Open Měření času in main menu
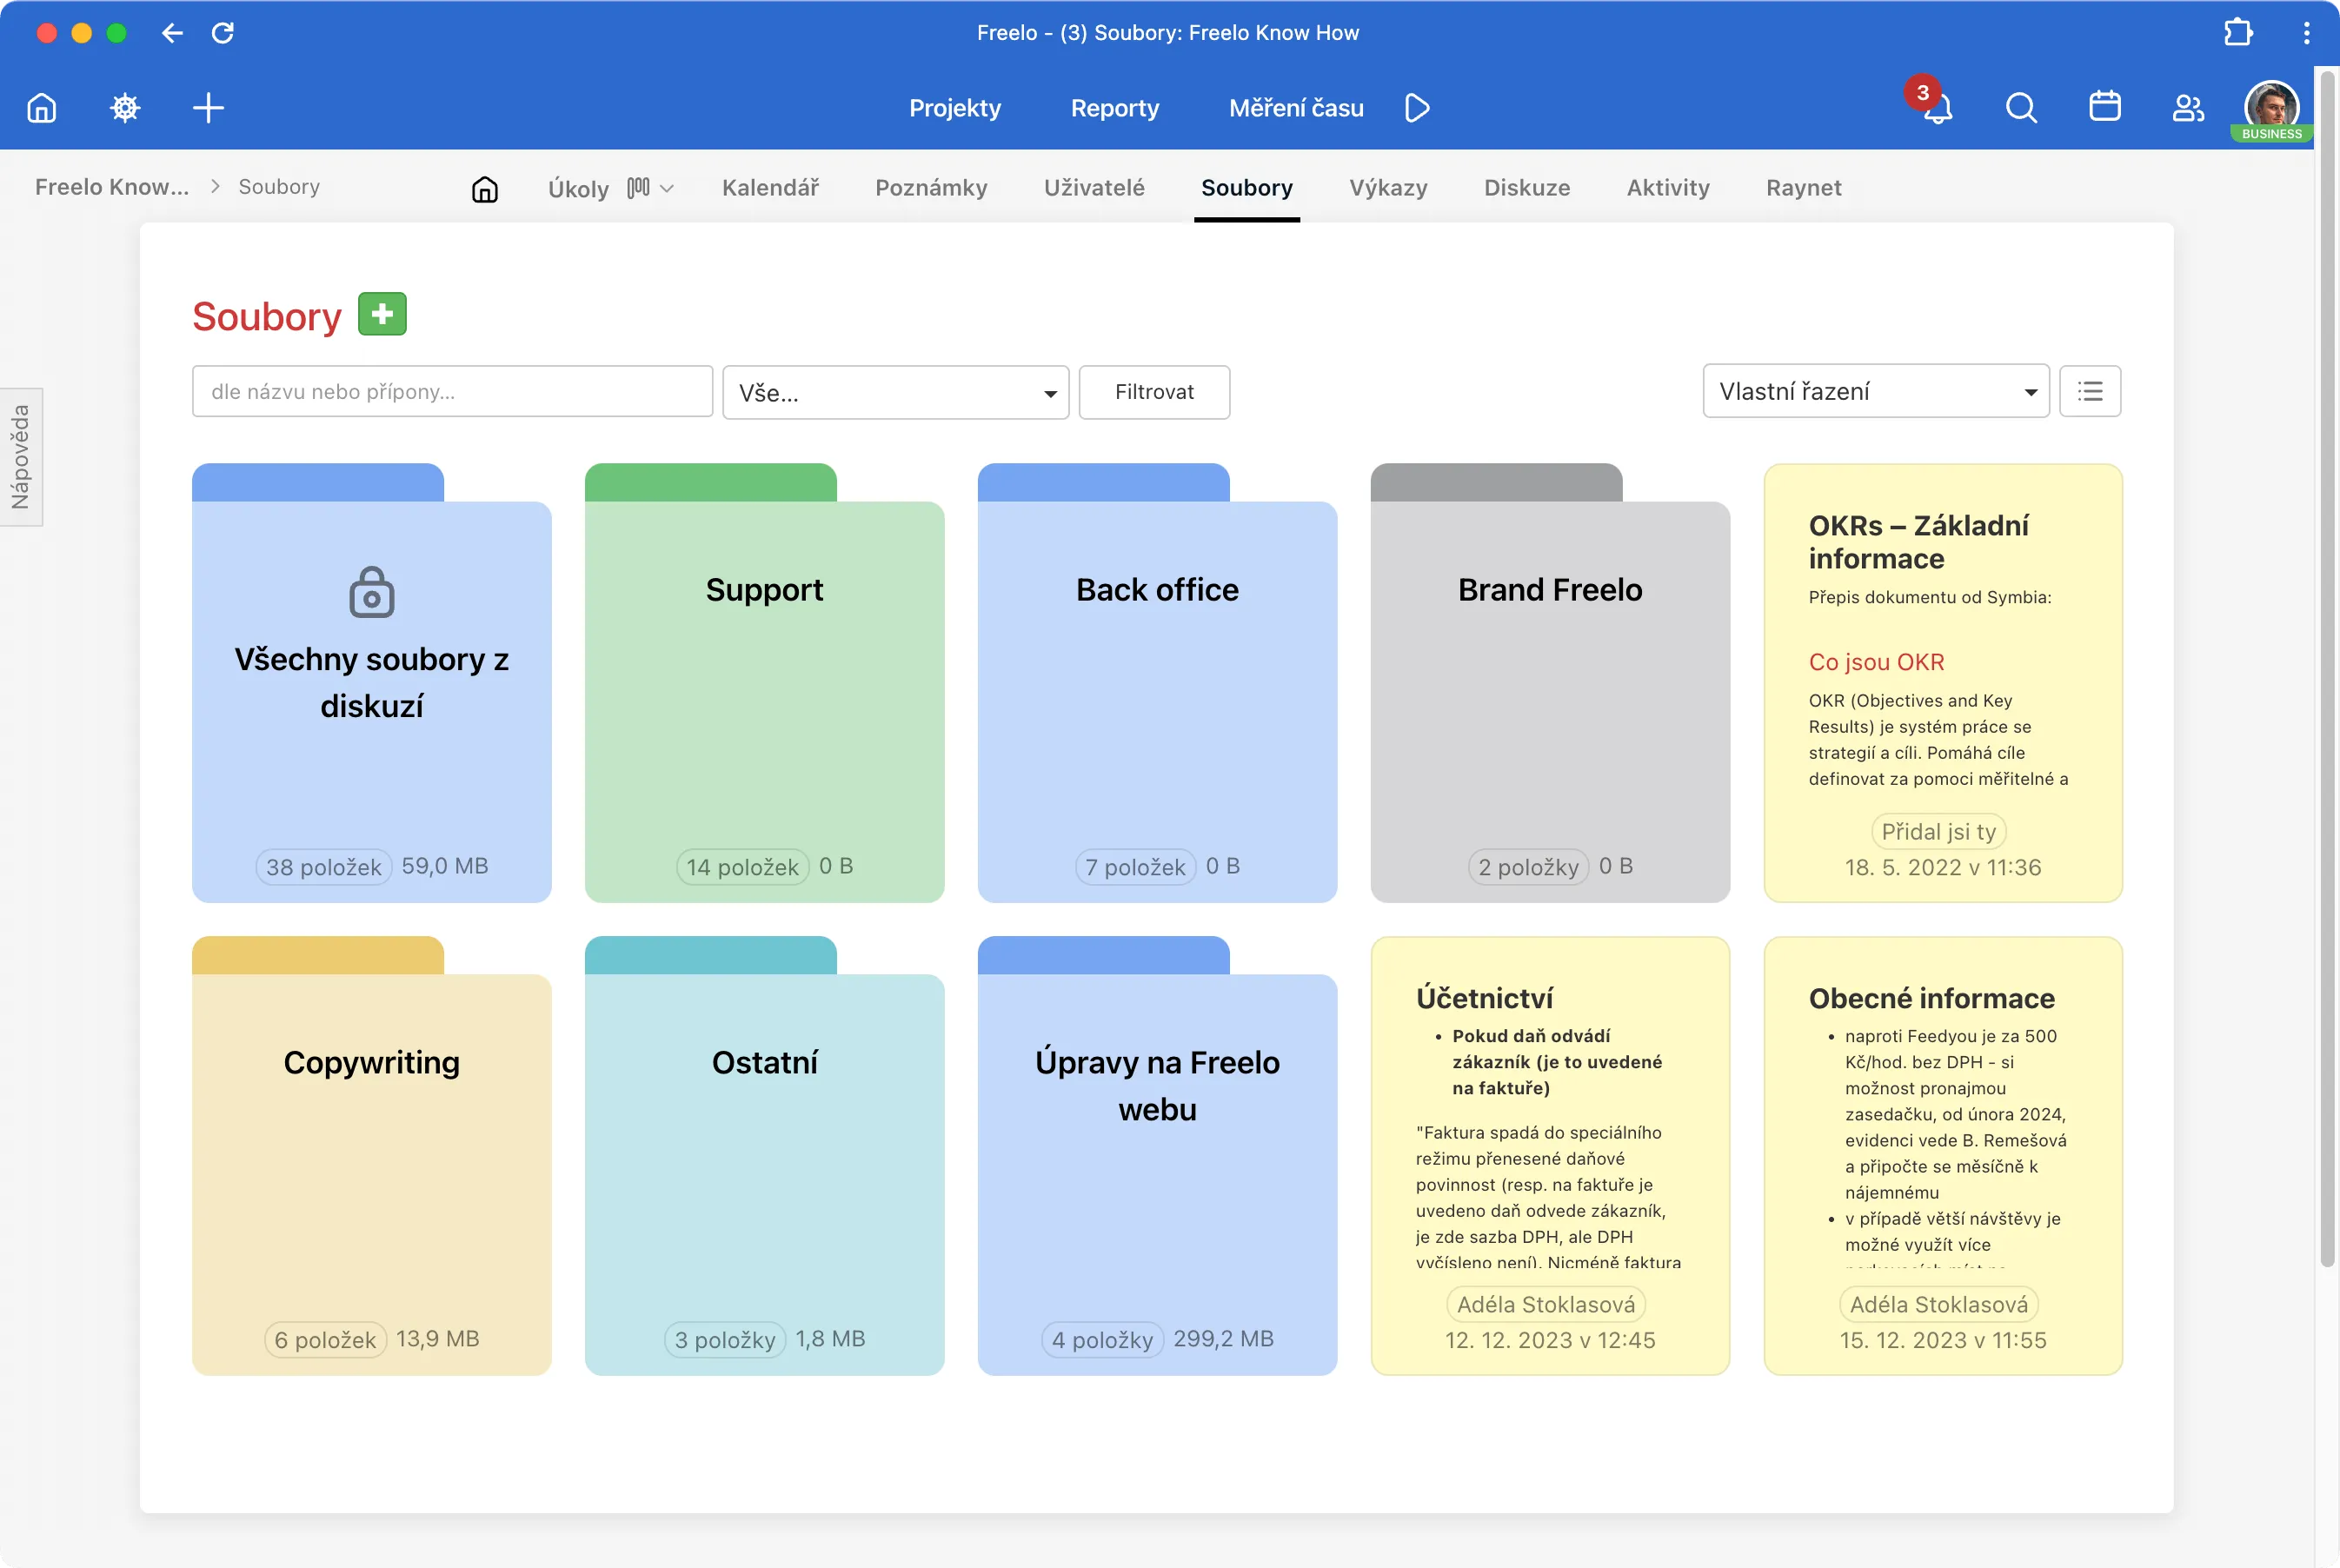Viewport: 2340px width, 1568px height. coord(1296,108)
